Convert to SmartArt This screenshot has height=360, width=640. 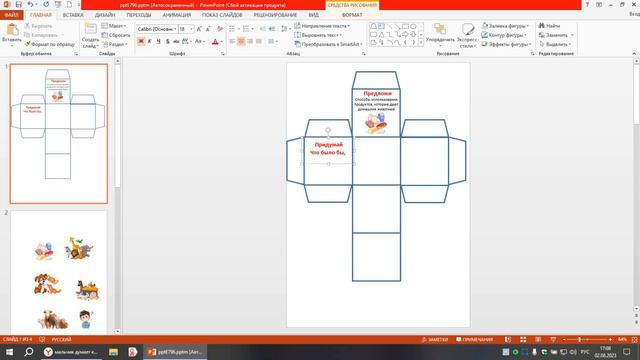tap(329, 44)
